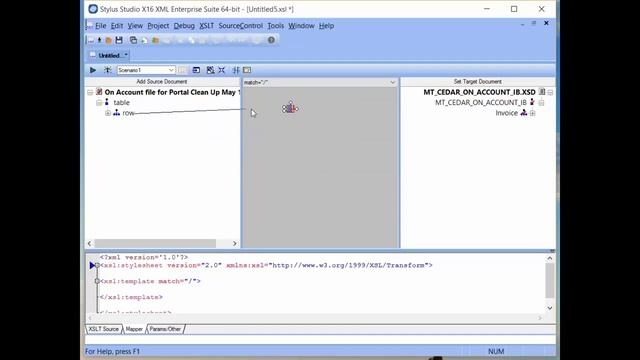Open the Debug menu

(x=184, y=26)
